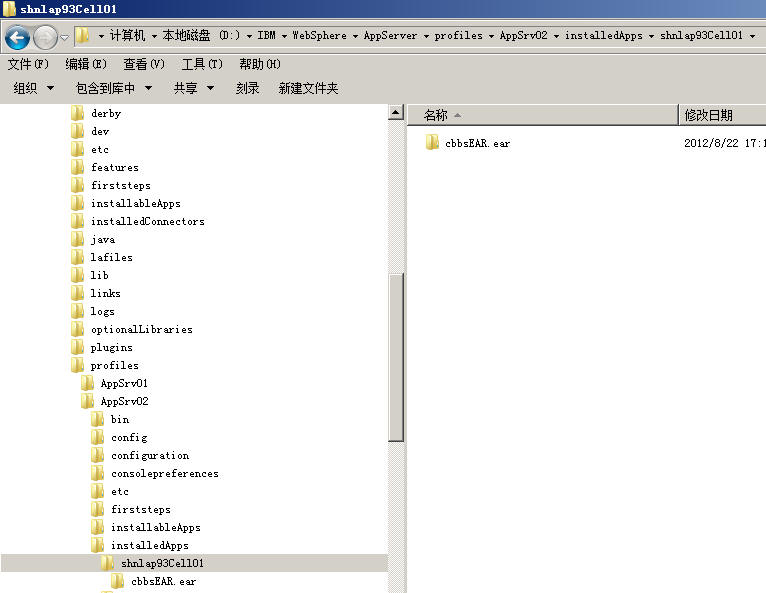Screen dimensions: 766x593
Task: Click IBM in the address breadcrumb
Action: point(266,36)
